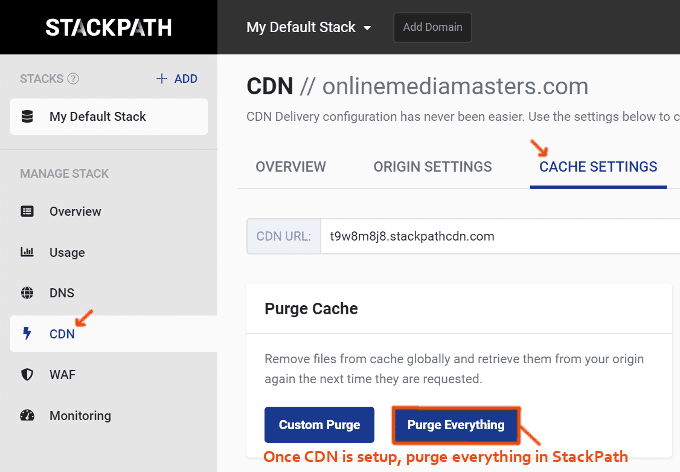This screenshot has width=680, height=472.
Task: Click the Usage bar chart icon
Action: (x=27, y=252)
